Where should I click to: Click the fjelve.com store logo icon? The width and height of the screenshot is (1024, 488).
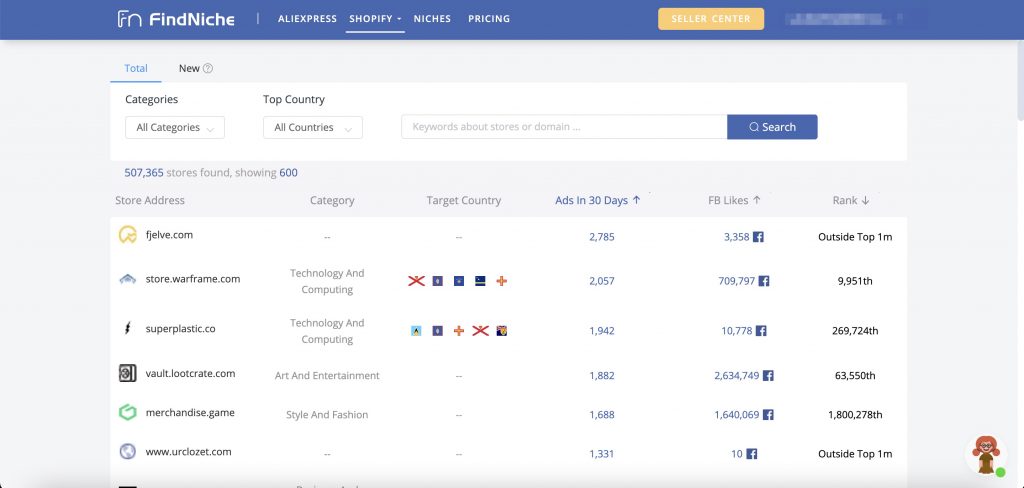(x=127, y=235)
